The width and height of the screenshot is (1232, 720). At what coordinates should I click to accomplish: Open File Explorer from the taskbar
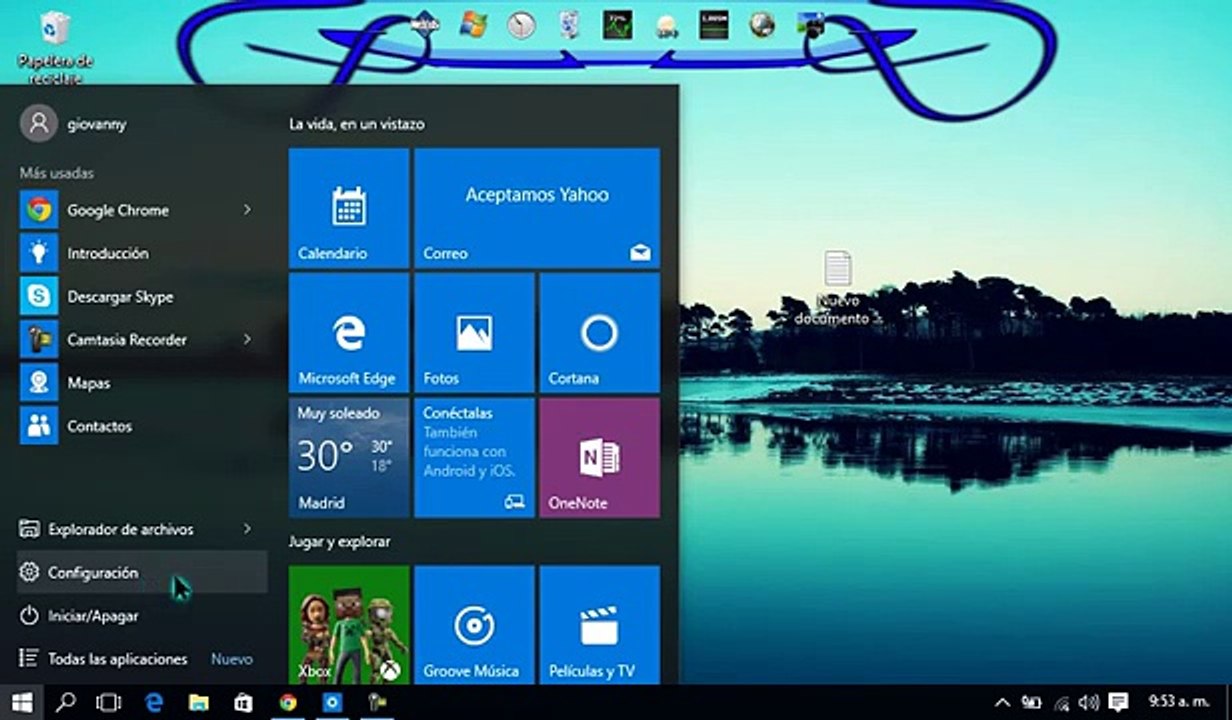198,702
